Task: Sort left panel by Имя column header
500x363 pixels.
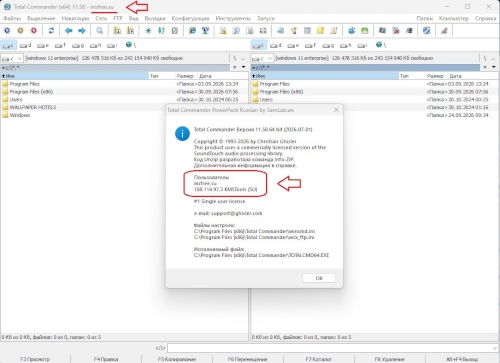Action: point(75,76)
